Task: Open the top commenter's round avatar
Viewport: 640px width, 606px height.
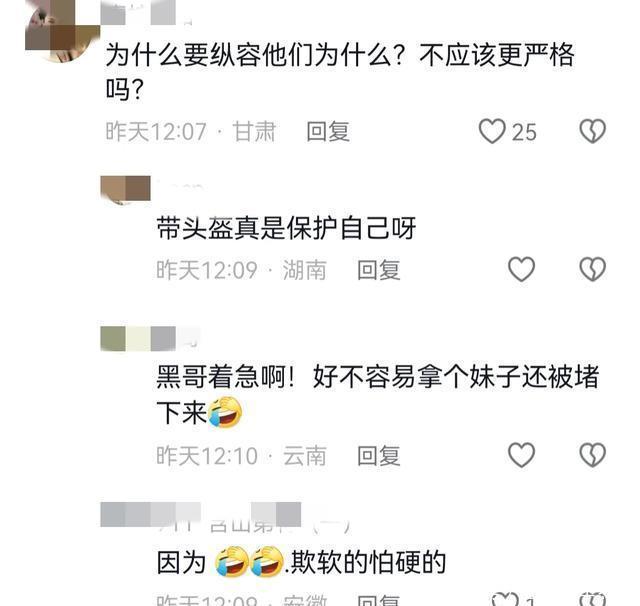Action: (x=62, y=31)
